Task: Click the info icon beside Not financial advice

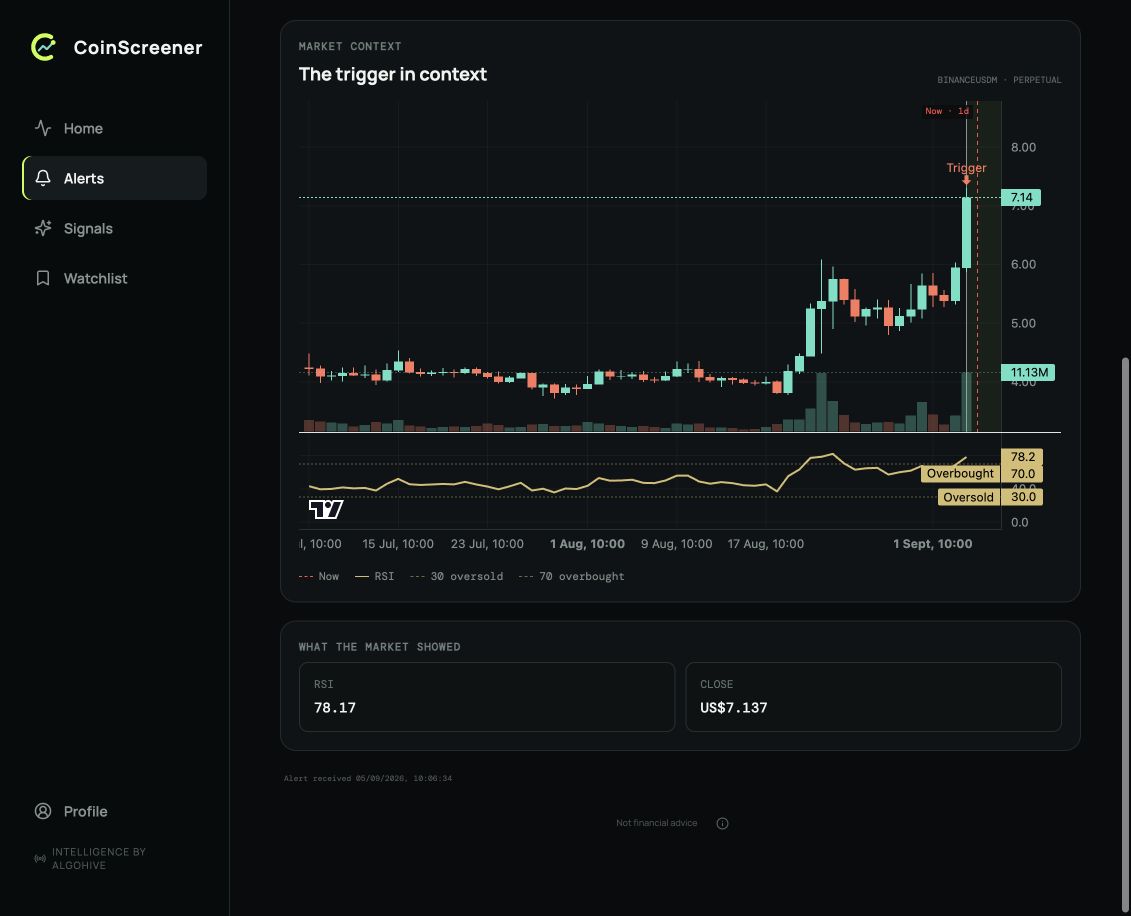Action: coord(722,823)
